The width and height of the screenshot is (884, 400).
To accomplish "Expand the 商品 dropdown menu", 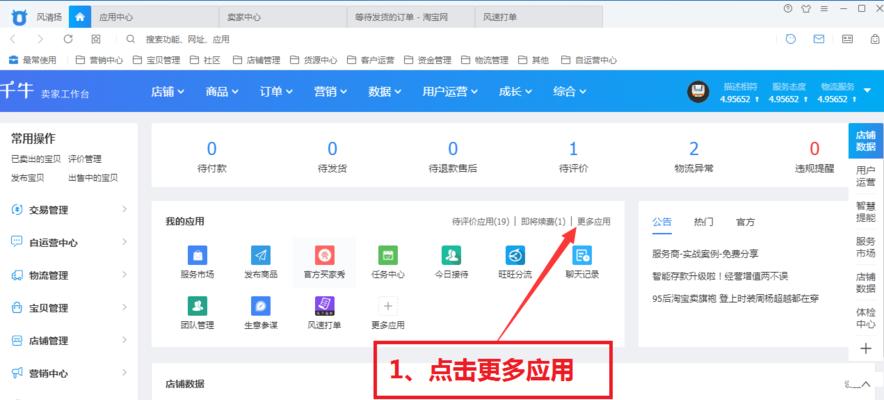I will click(x=222, y=91).
